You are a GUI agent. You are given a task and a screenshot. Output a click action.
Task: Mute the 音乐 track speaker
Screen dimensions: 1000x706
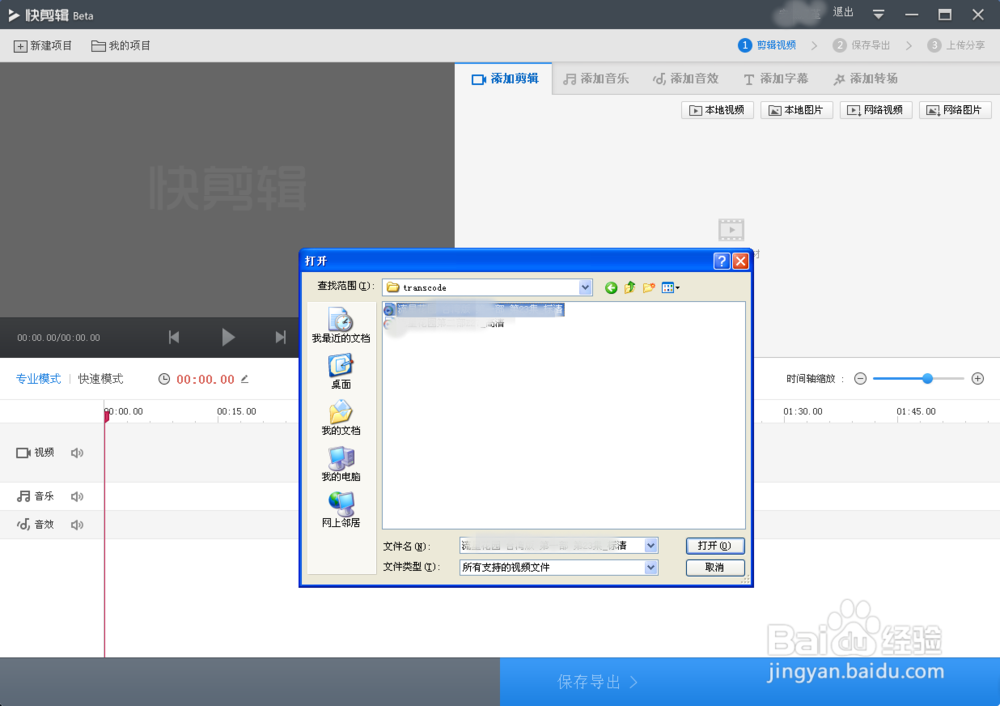[x=77, y=496]
